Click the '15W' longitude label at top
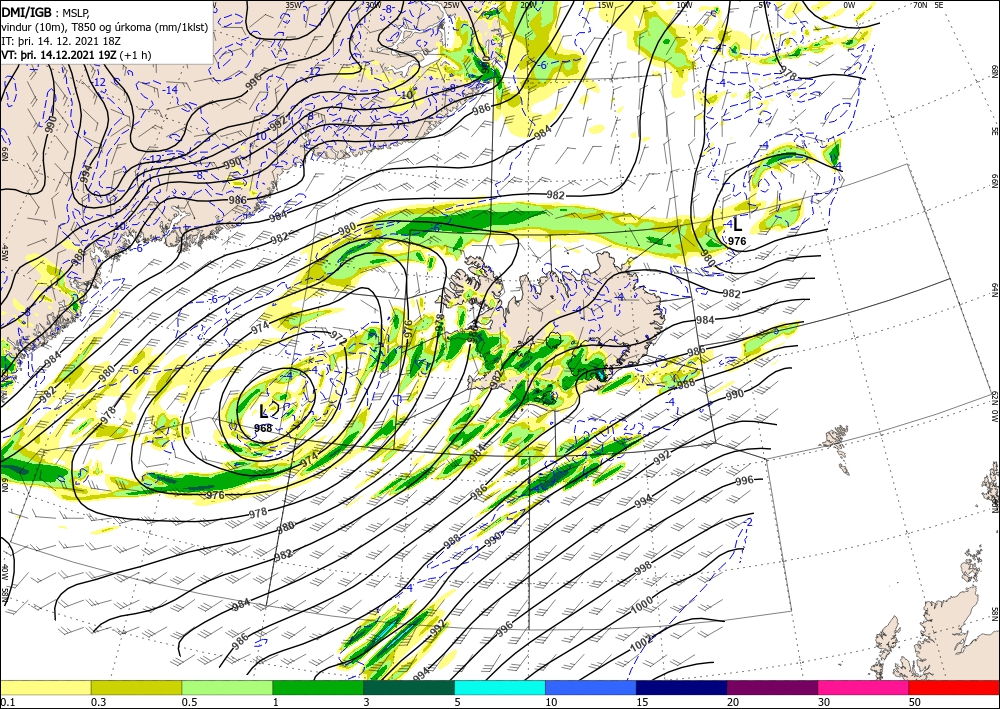This screenshot has height=709, width=1000. [605, 5]
